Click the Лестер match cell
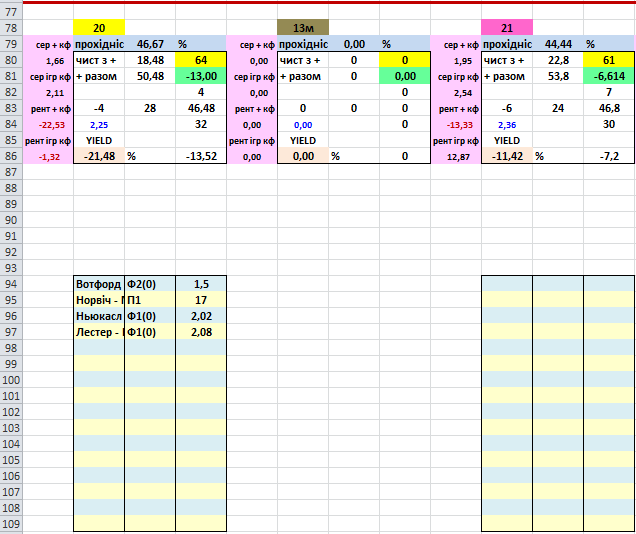Viewport: 636px width, 534px height. click(99, 332)
